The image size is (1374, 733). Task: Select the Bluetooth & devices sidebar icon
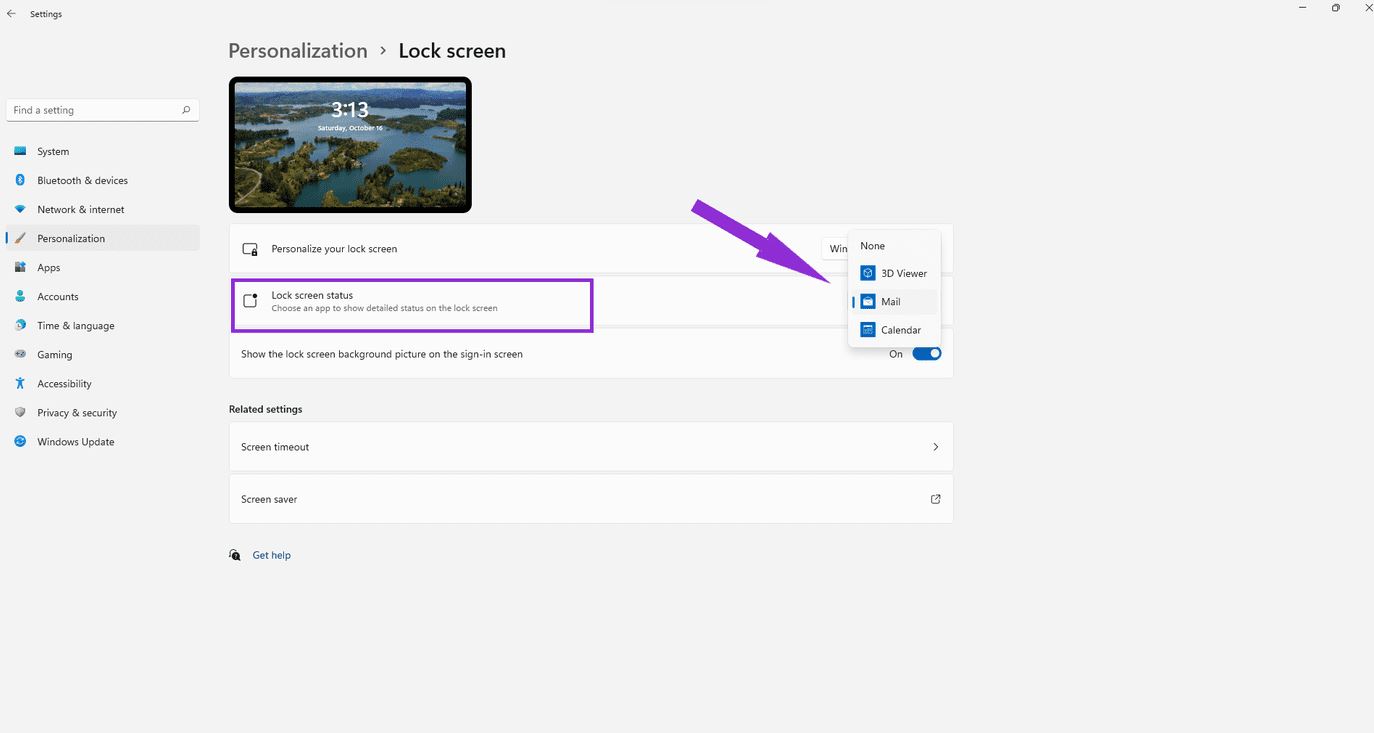click(20, 181)
